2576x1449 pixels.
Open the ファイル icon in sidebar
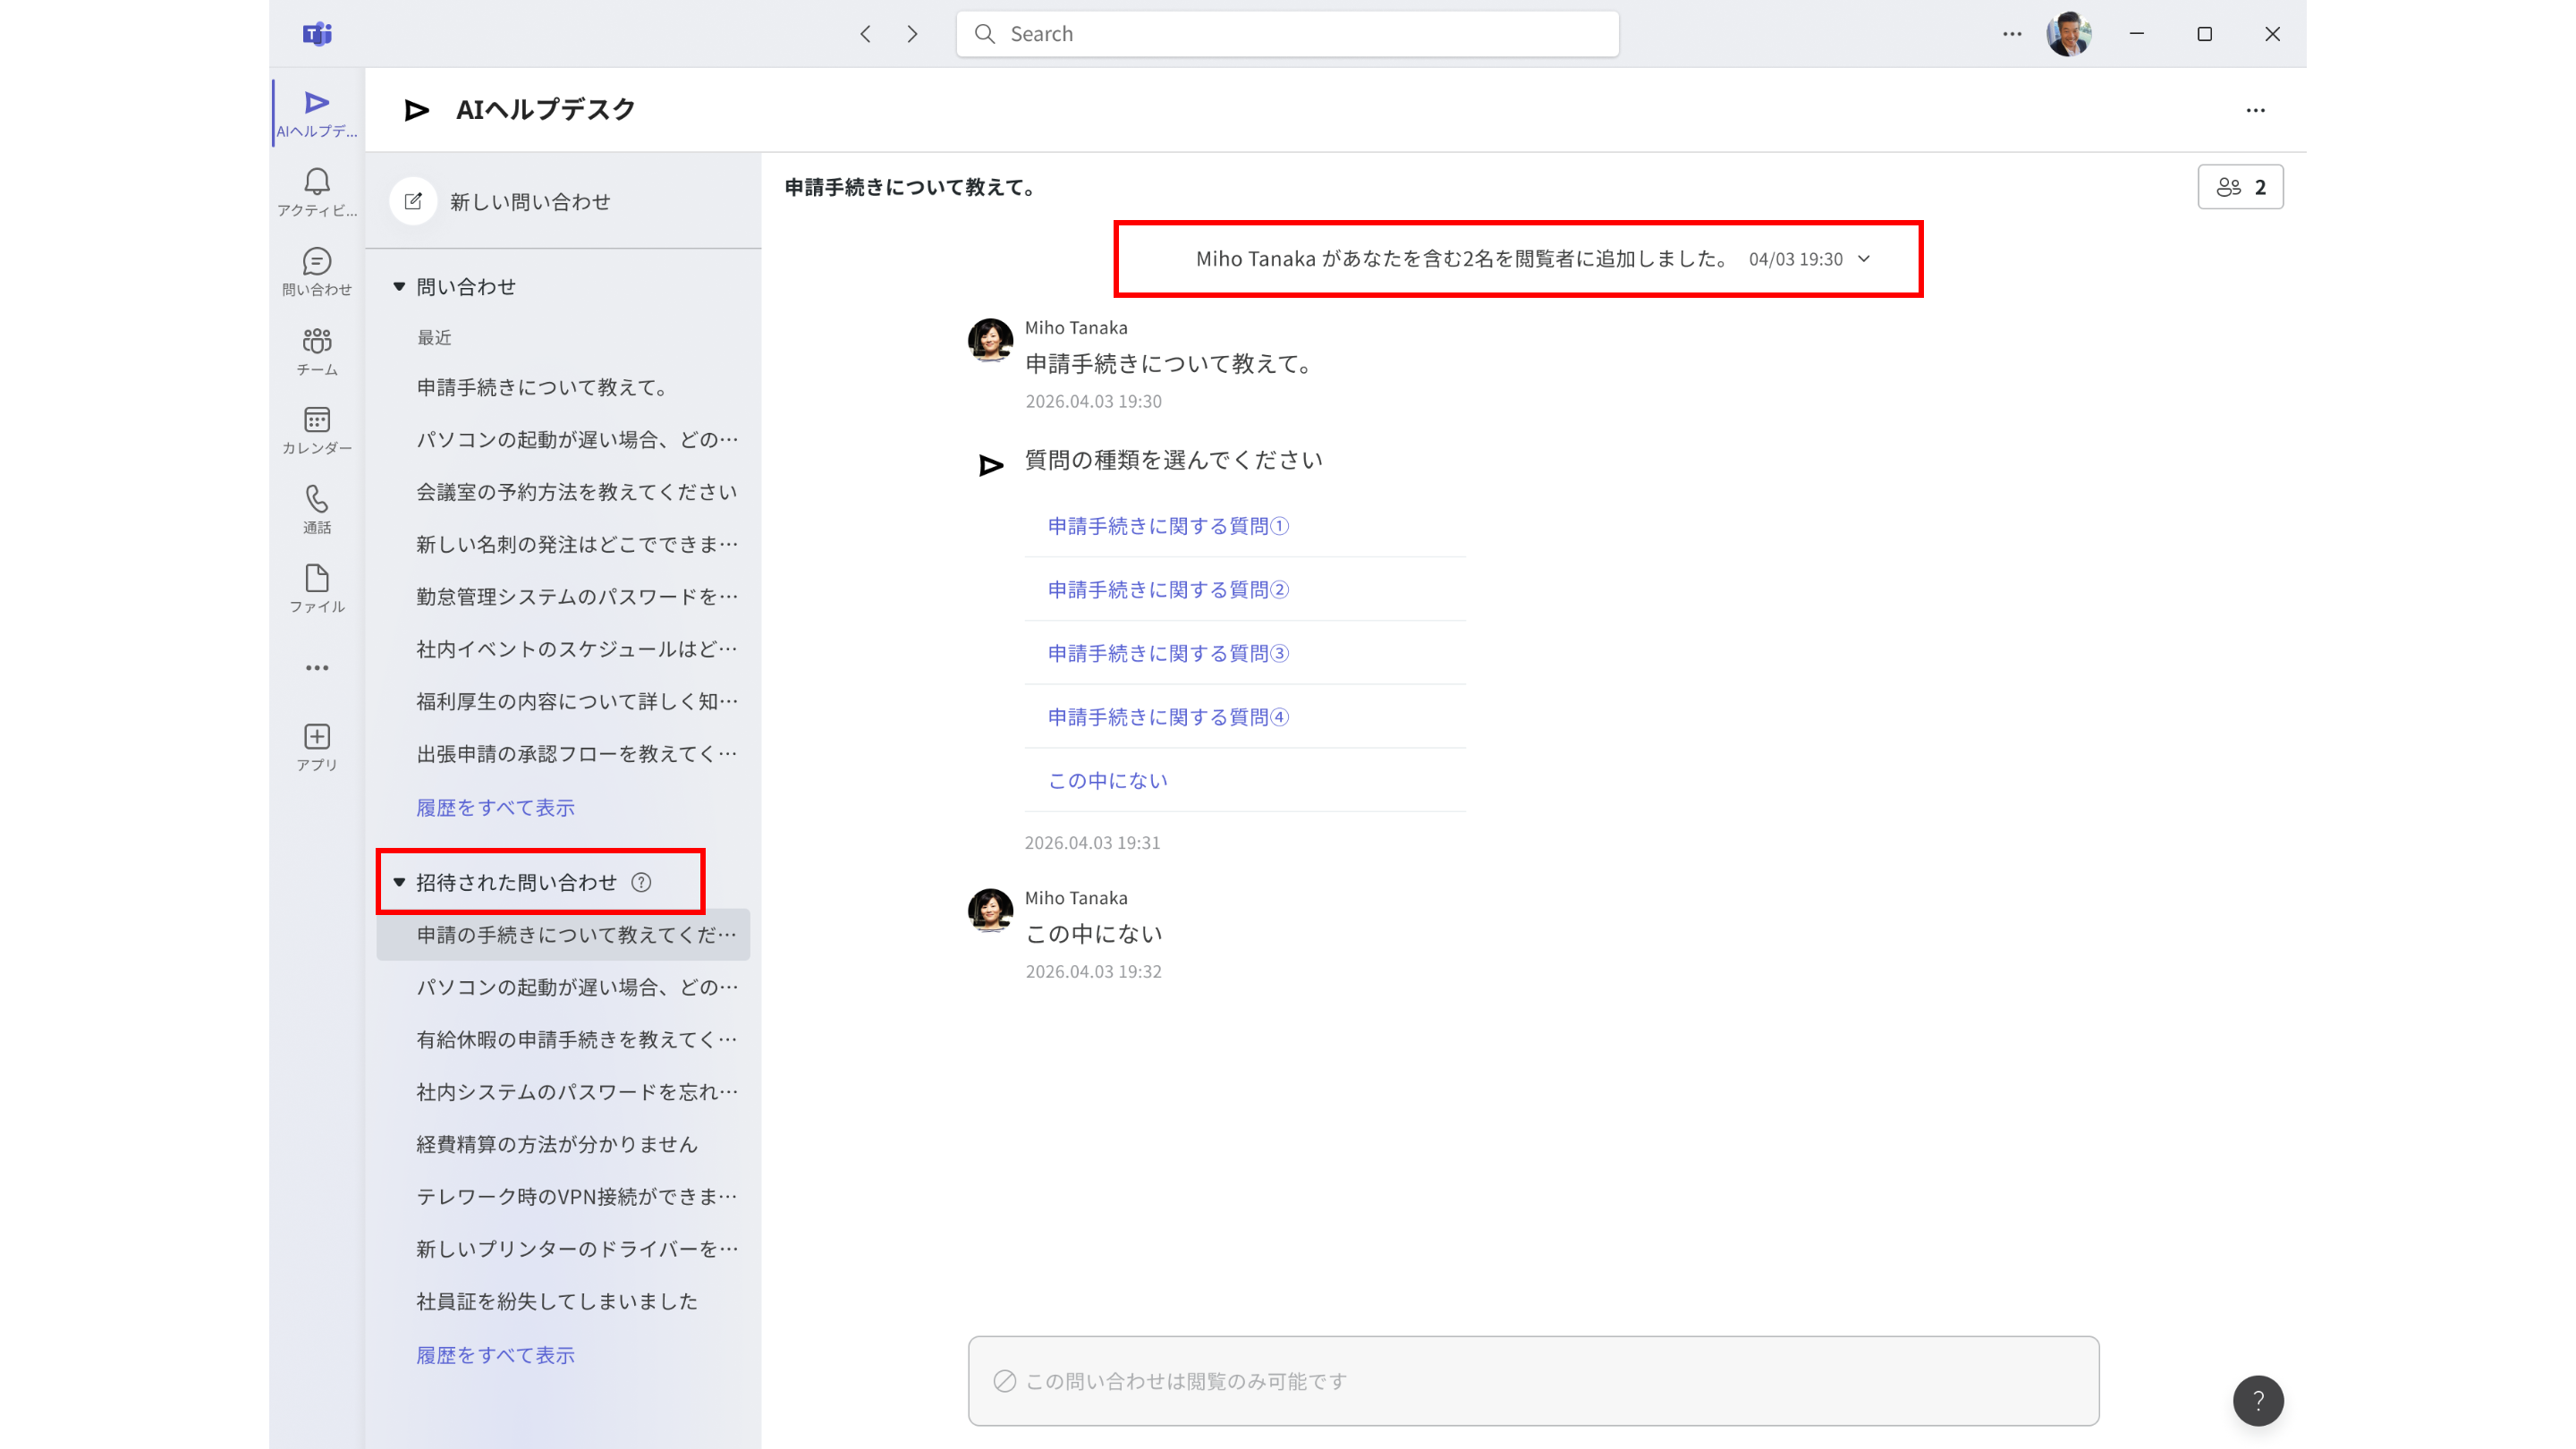click(x=317, y=588)
